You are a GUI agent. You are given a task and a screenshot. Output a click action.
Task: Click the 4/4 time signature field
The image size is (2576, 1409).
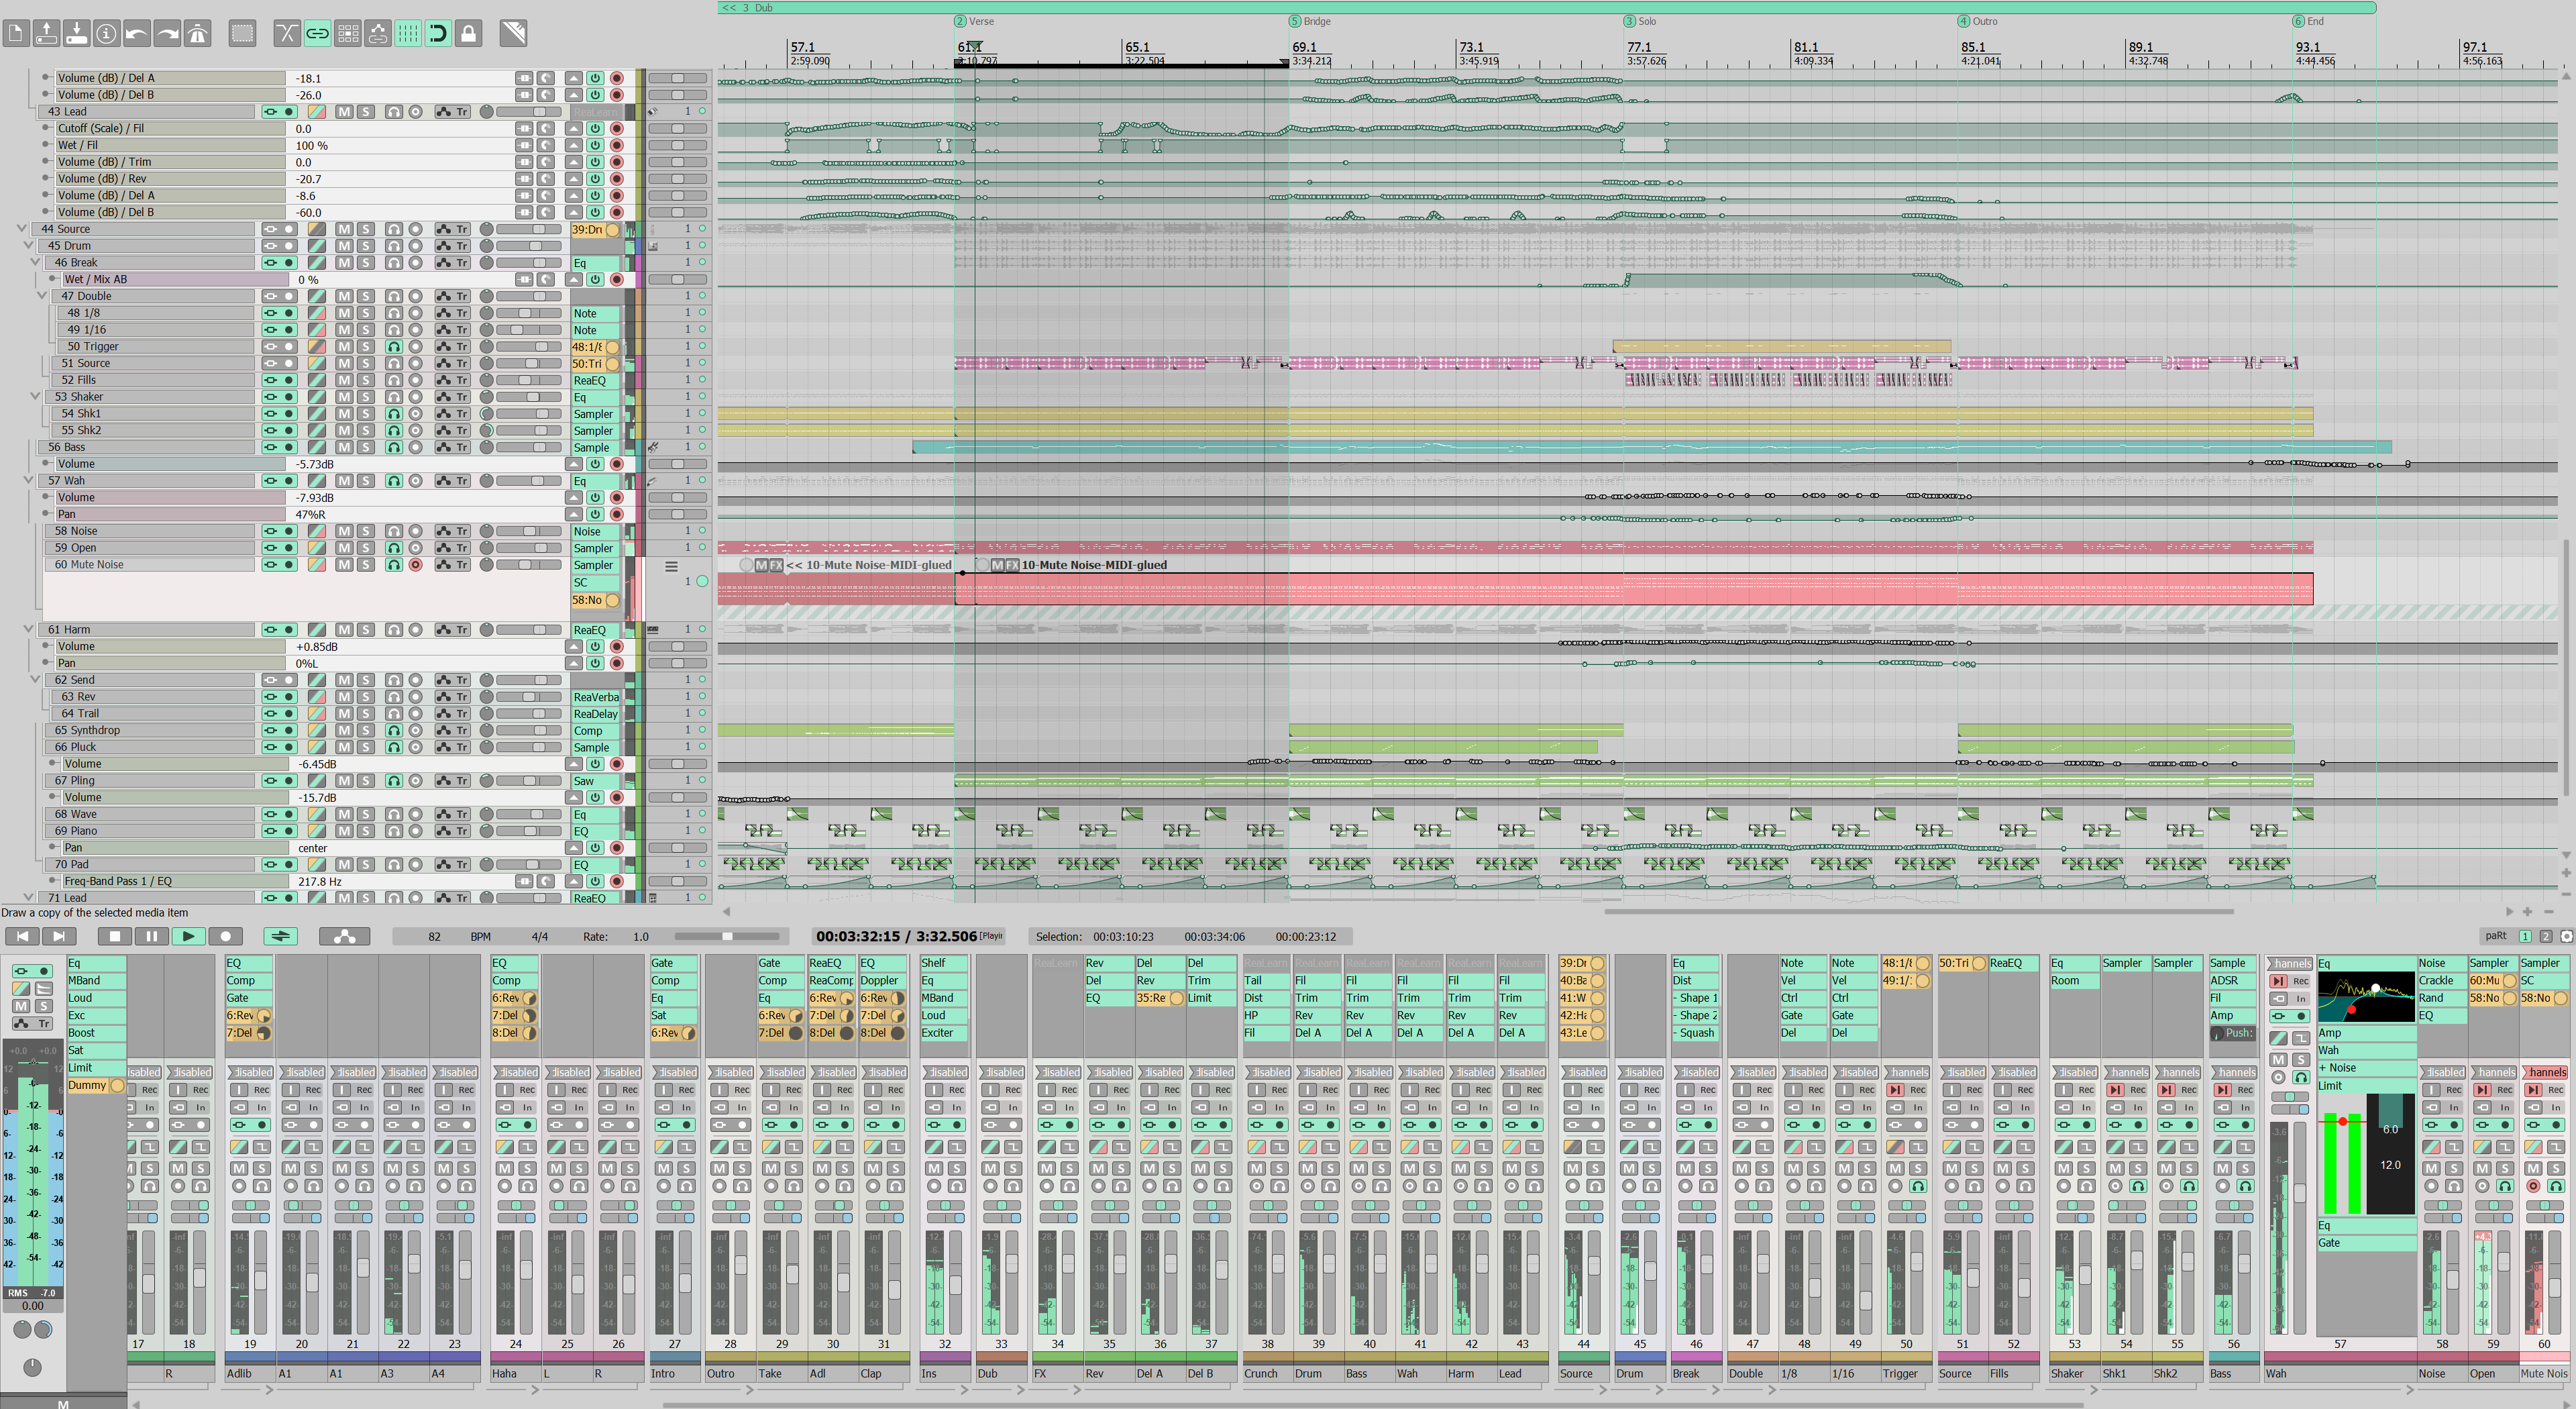(x=539, y=937)
